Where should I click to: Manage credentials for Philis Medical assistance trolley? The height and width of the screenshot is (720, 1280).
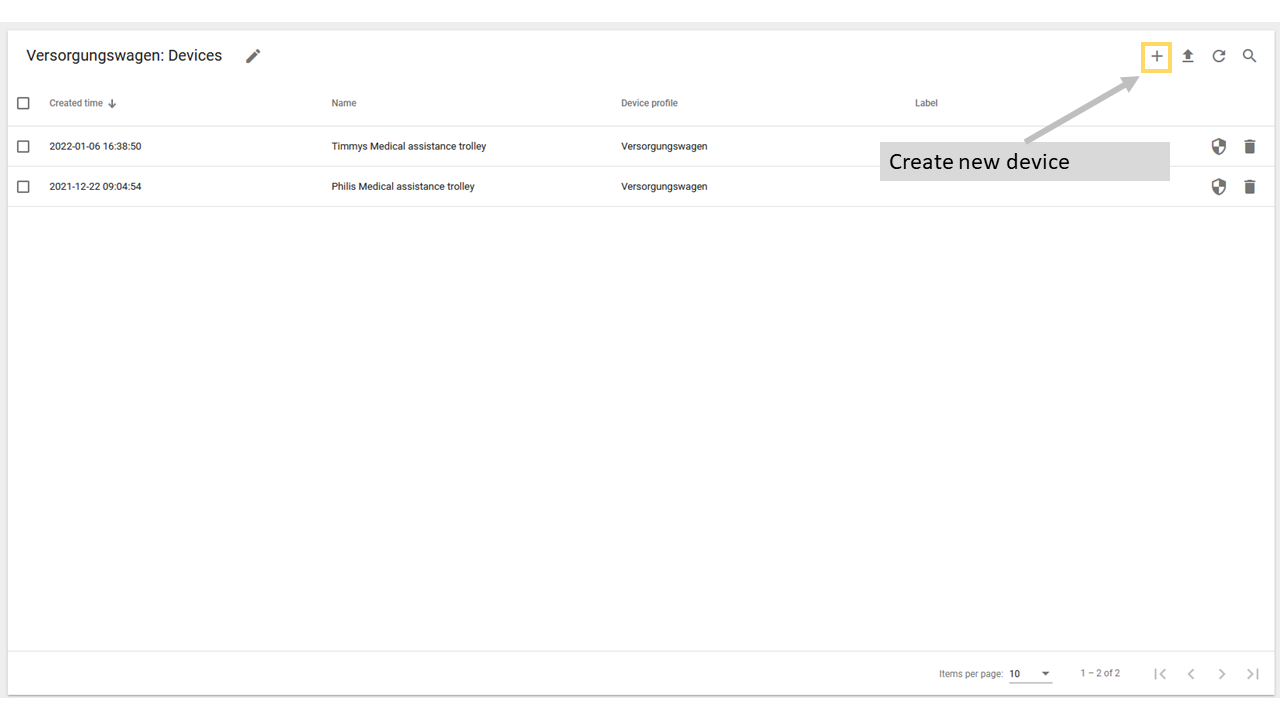(x=1218, y=187)
